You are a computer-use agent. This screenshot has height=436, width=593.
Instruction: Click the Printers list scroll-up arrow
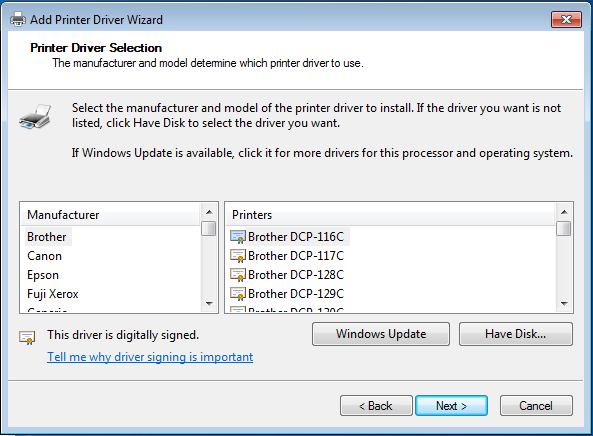point(564,212)
